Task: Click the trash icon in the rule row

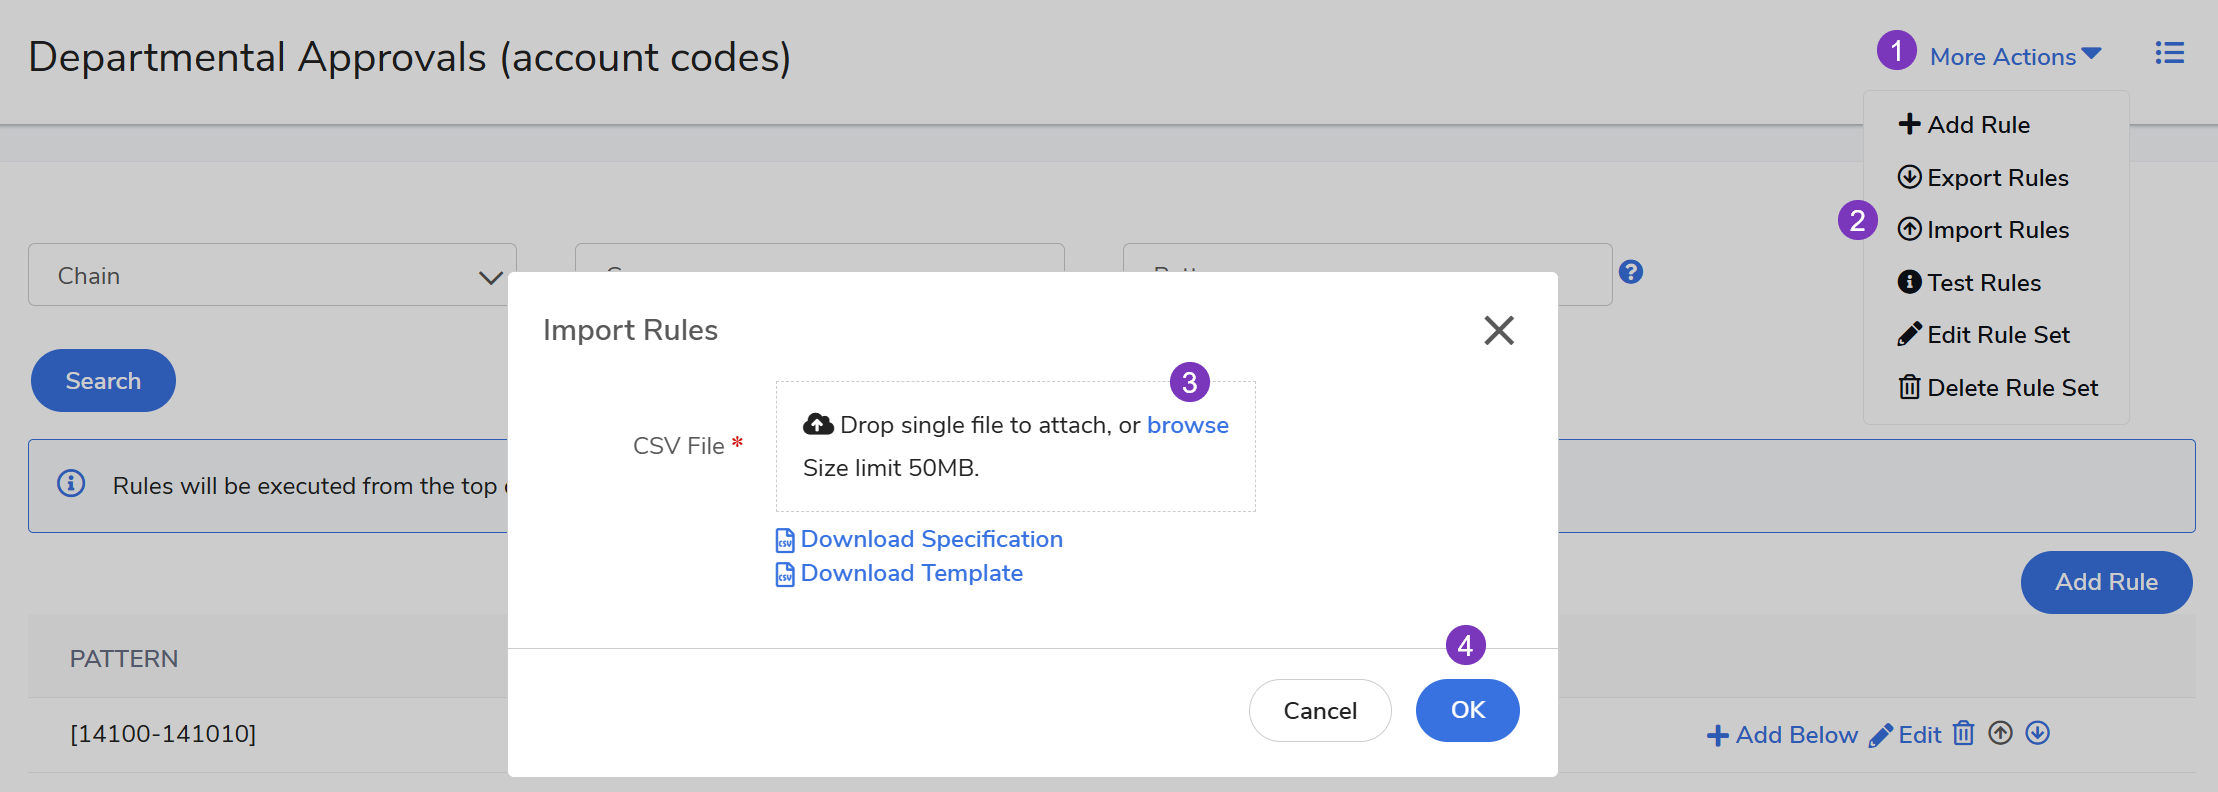Action: 1964,734
